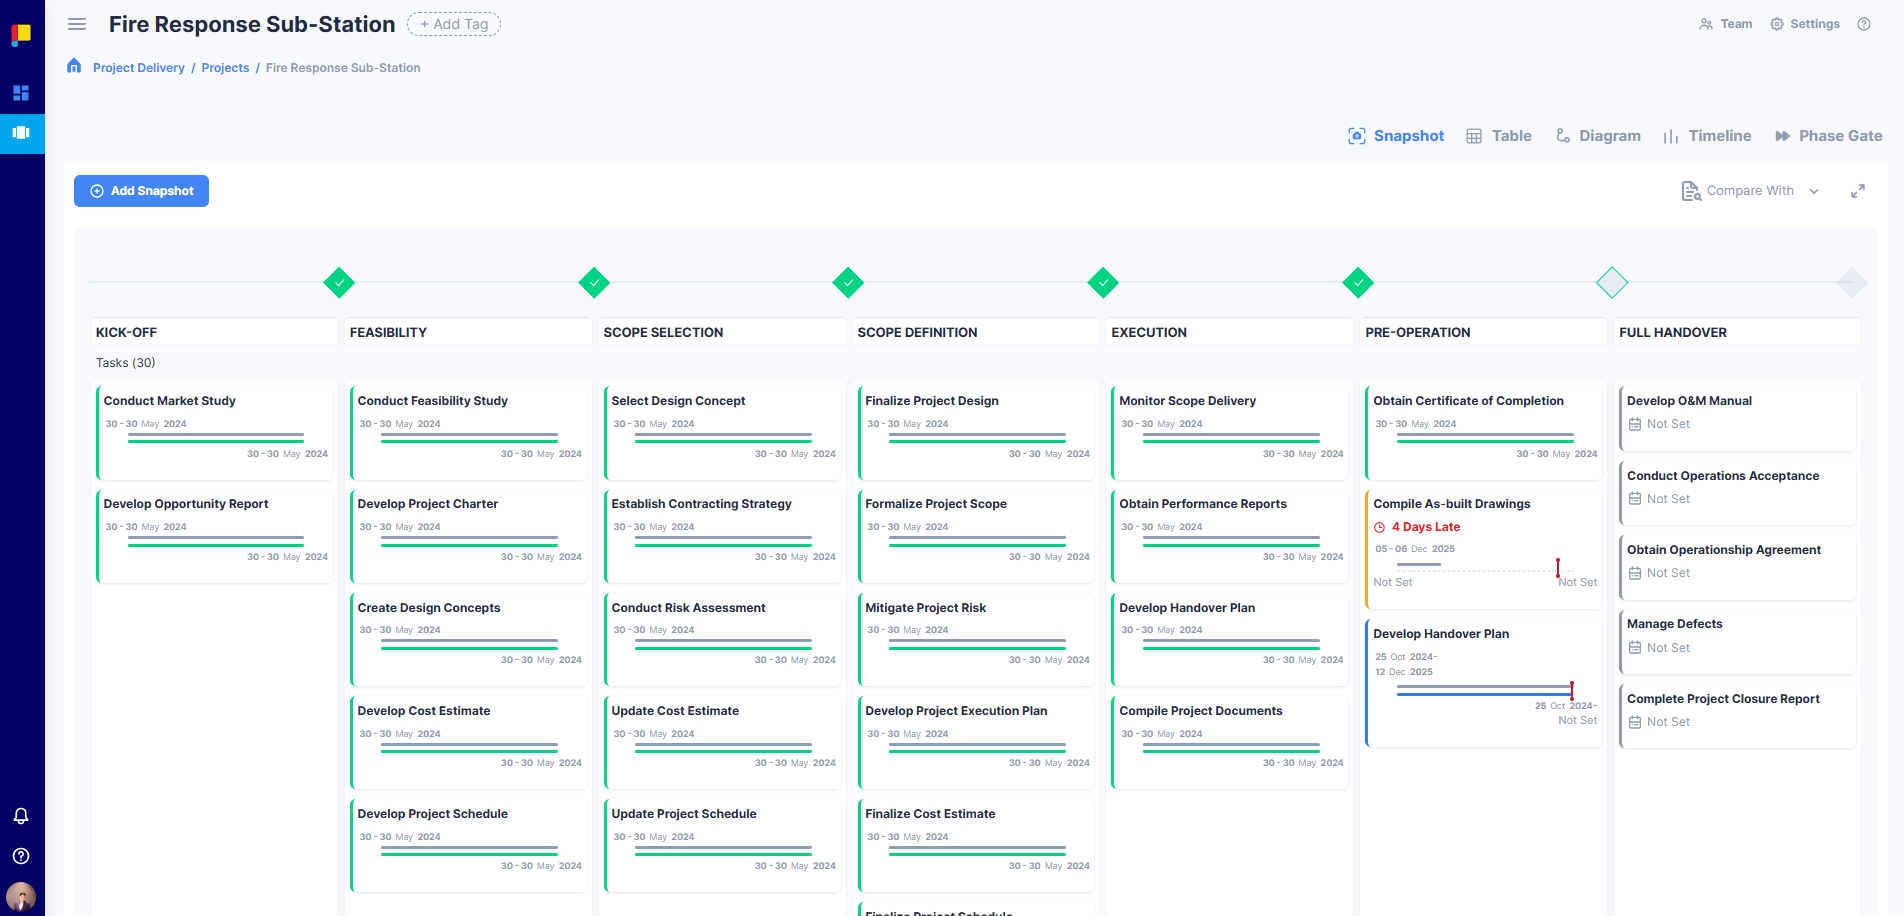Navigate to Projects via the breadcrumb link
Screen dimensions: 1904x916
225,67
